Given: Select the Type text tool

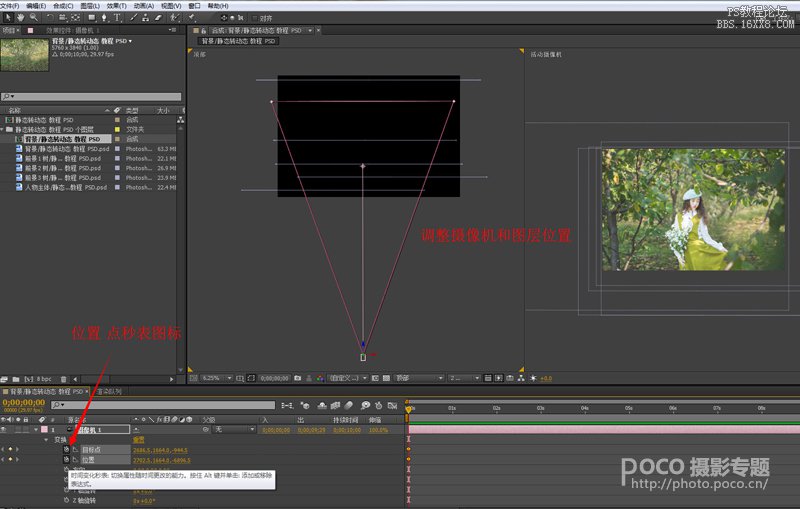Looking at the screenshot, I should (x=117, y=17).
